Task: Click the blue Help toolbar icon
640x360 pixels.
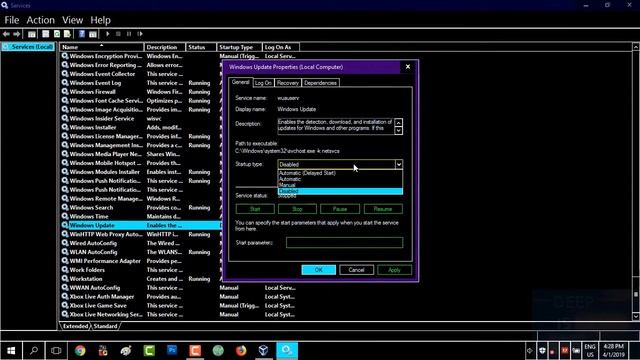Action: click(82, 34)
